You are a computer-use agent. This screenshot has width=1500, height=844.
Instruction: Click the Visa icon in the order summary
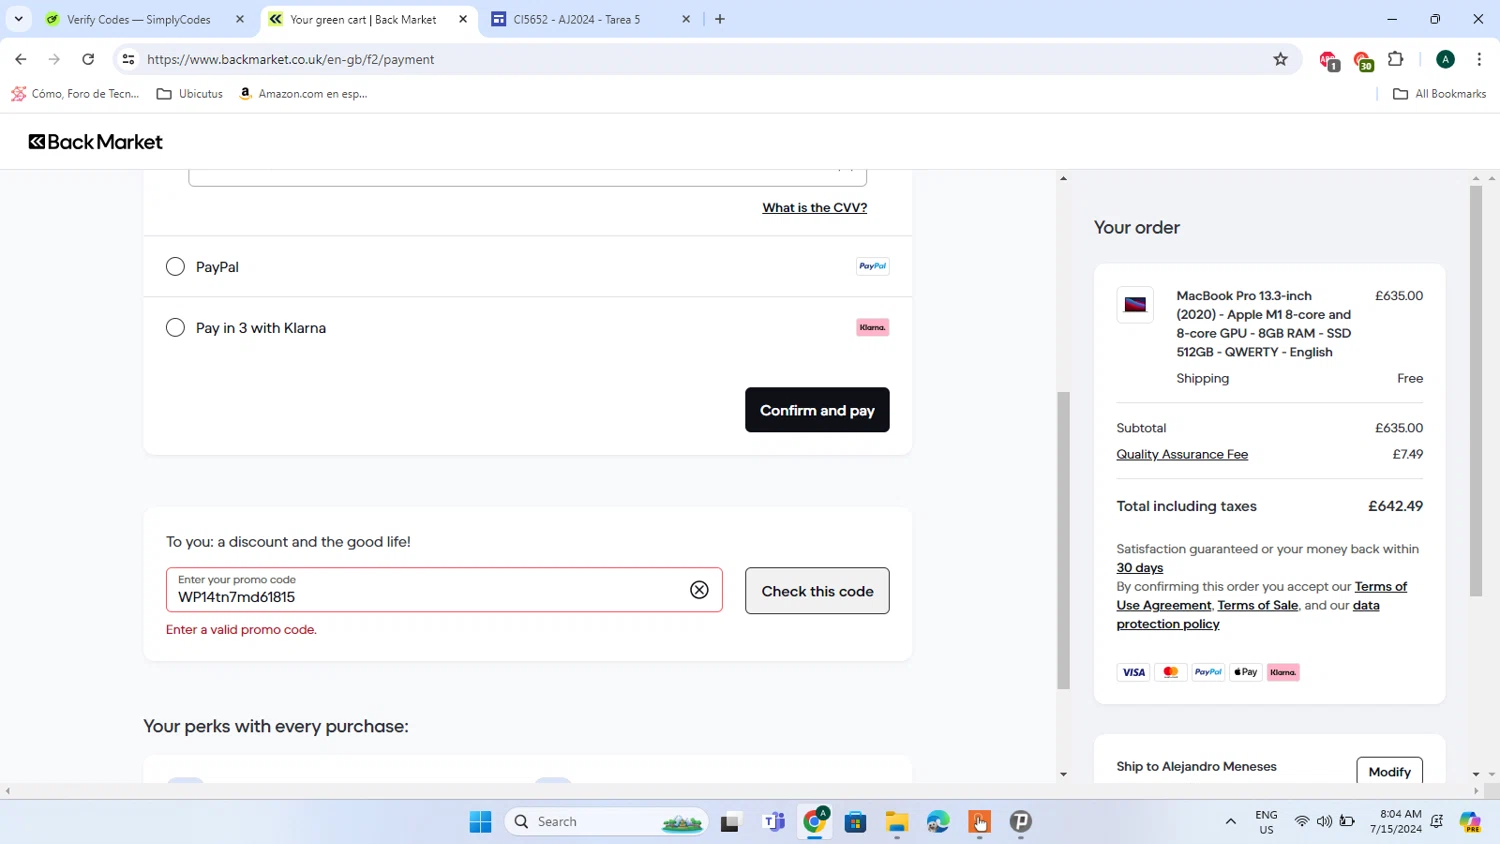(1133, 672)
